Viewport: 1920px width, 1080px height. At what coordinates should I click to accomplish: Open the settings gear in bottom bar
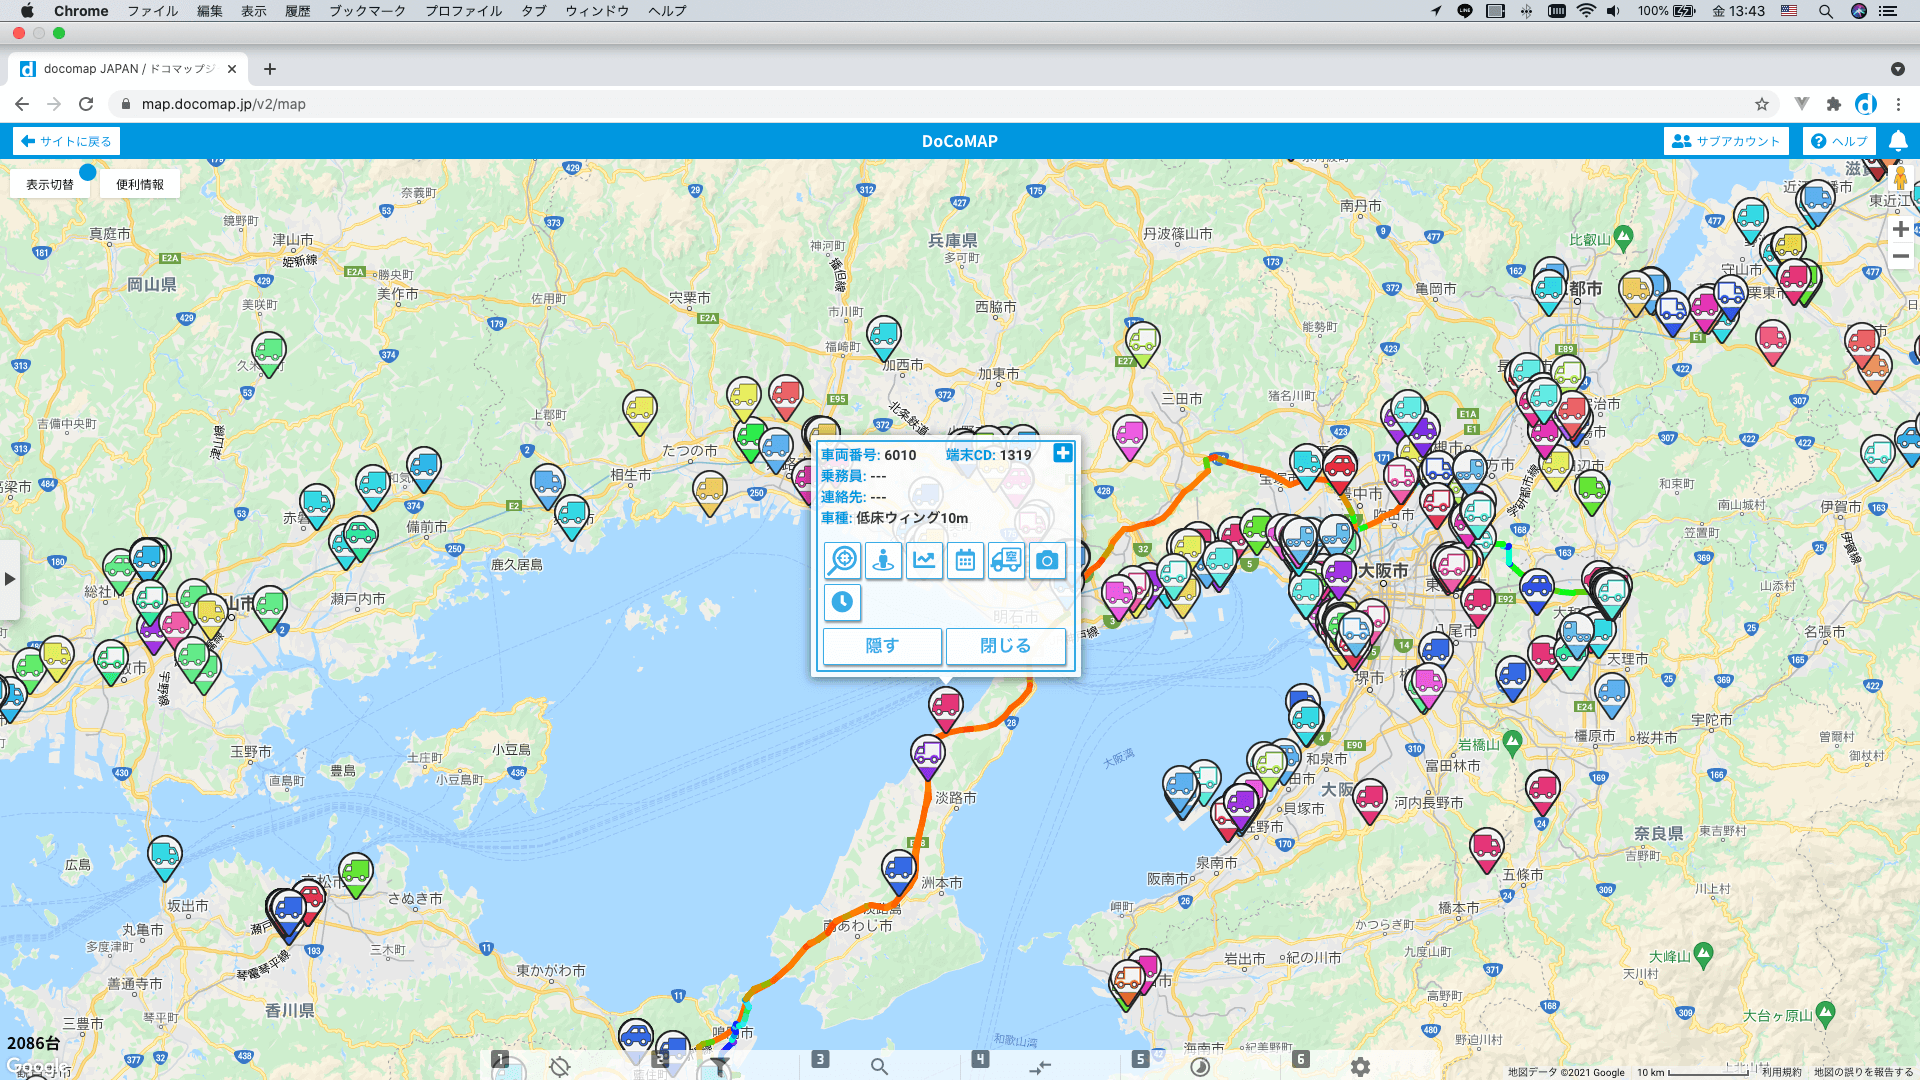[x=1360, y=1067]
